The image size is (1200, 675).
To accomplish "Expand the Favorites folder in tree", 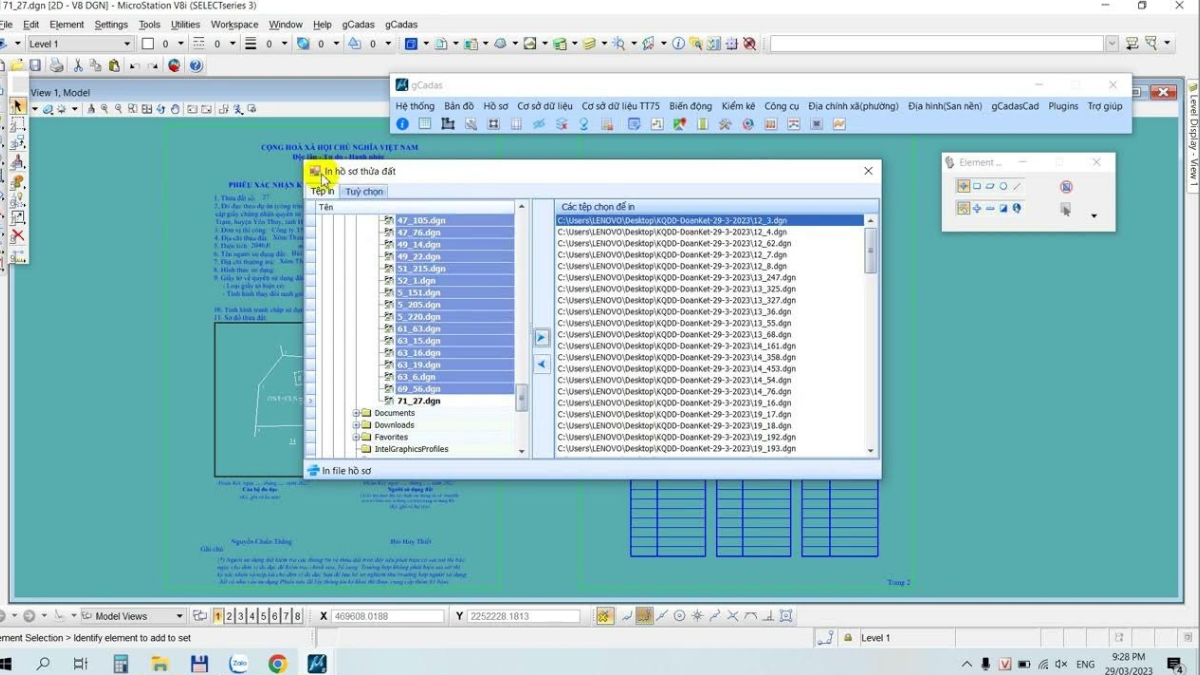I will tap(356, 437).
